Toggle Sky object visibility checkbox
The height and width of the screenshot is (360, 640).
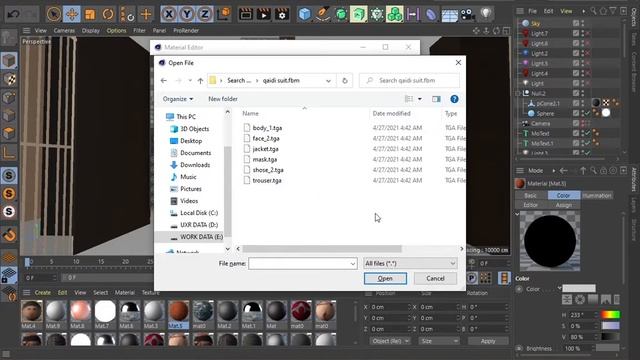pos(576,23)
